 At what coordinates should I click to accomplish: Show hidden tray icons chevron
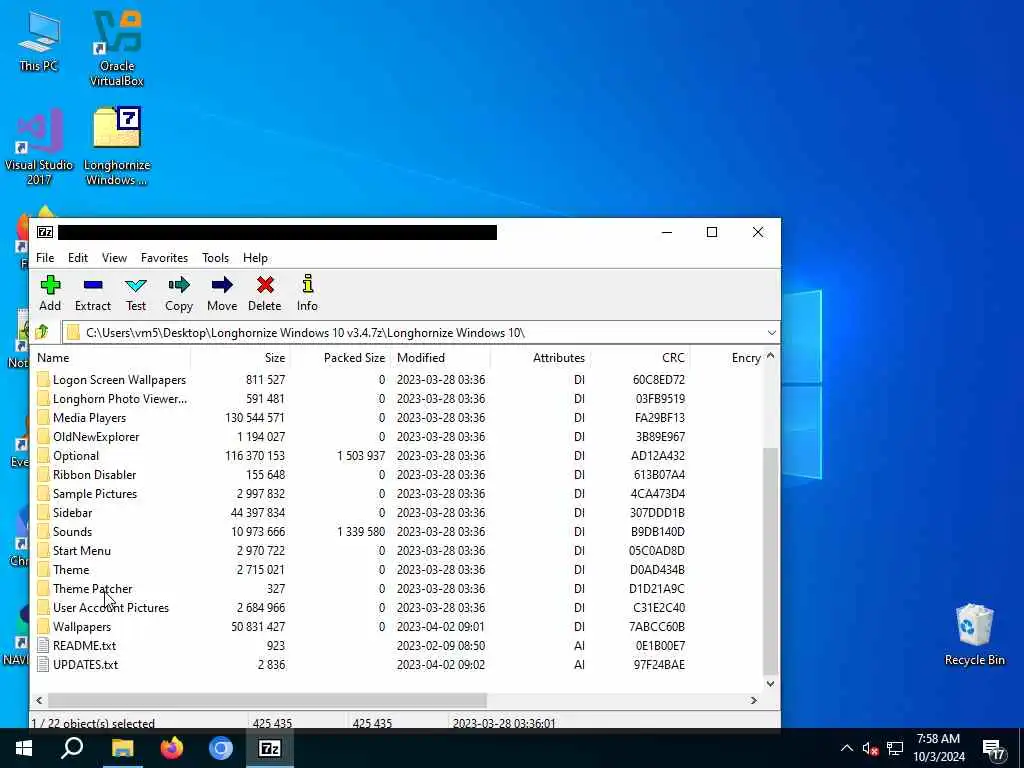846,748
